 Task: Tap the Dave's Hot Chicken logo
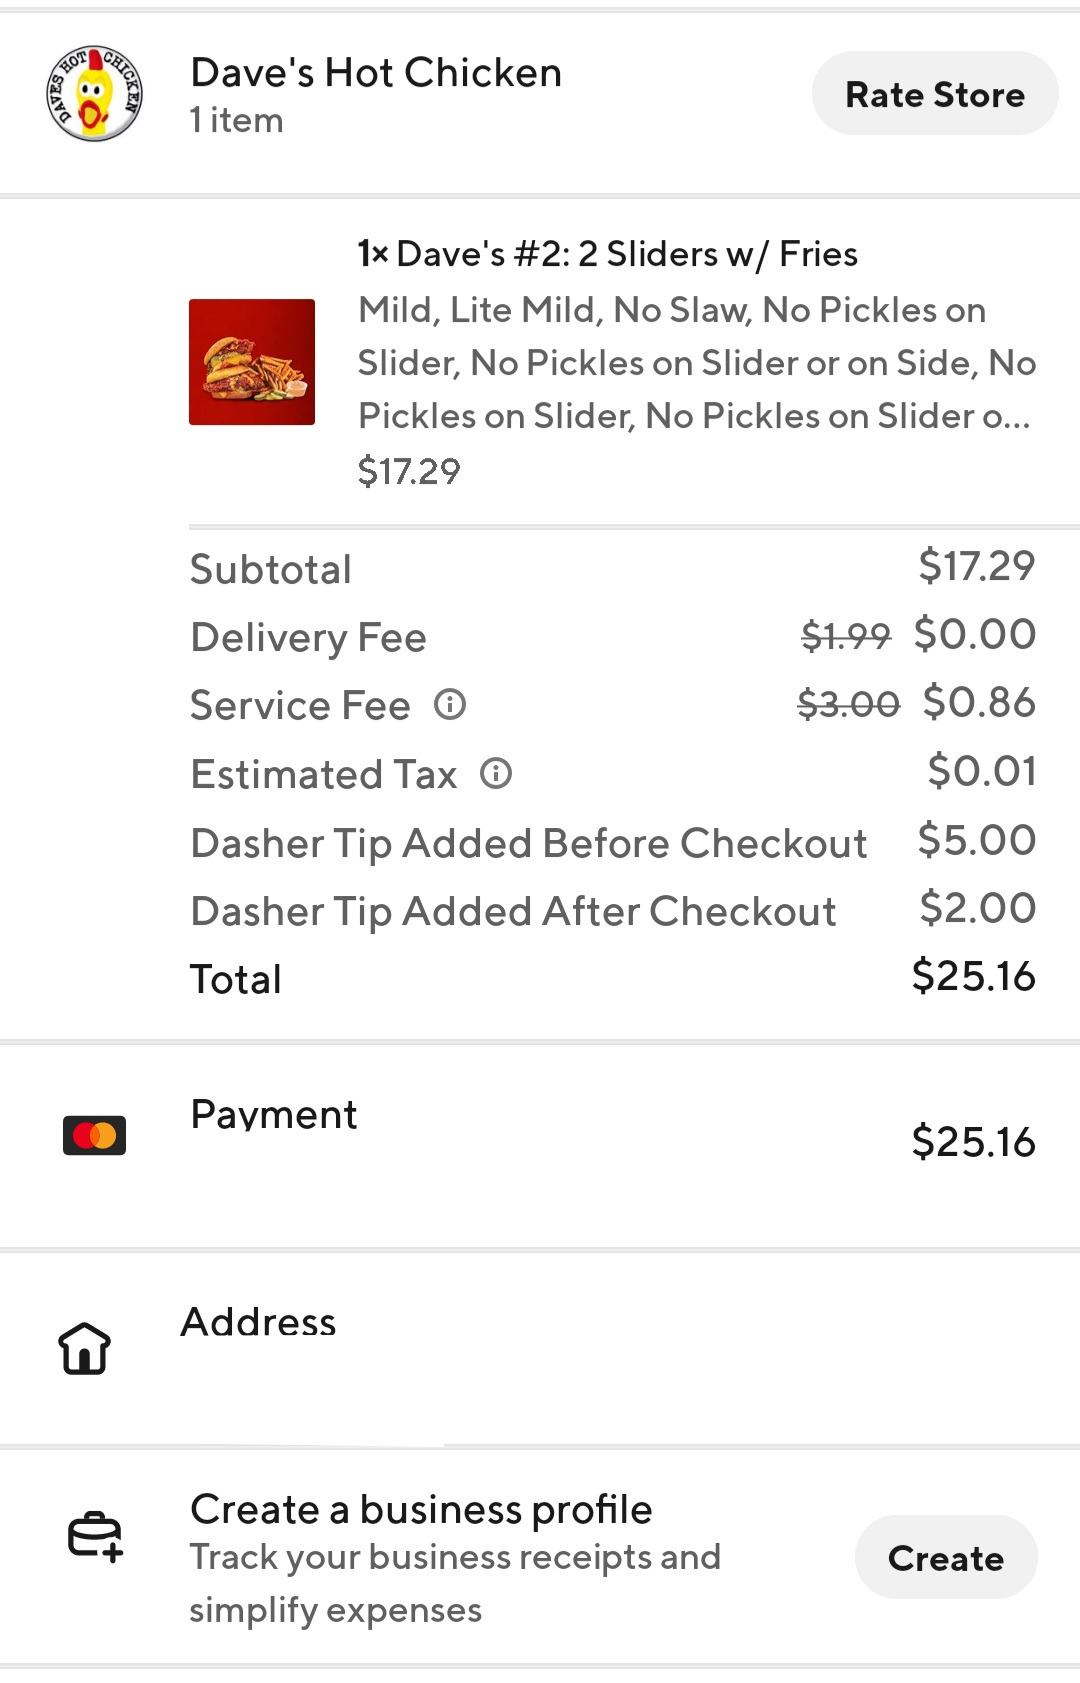click(x=94, y=94)
